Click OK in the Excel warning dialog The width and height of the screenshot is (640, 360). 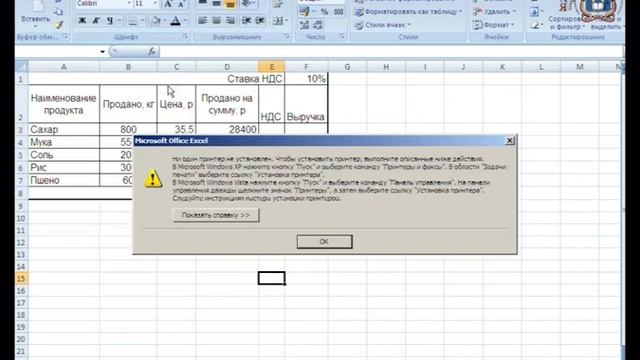pos(324,241)
